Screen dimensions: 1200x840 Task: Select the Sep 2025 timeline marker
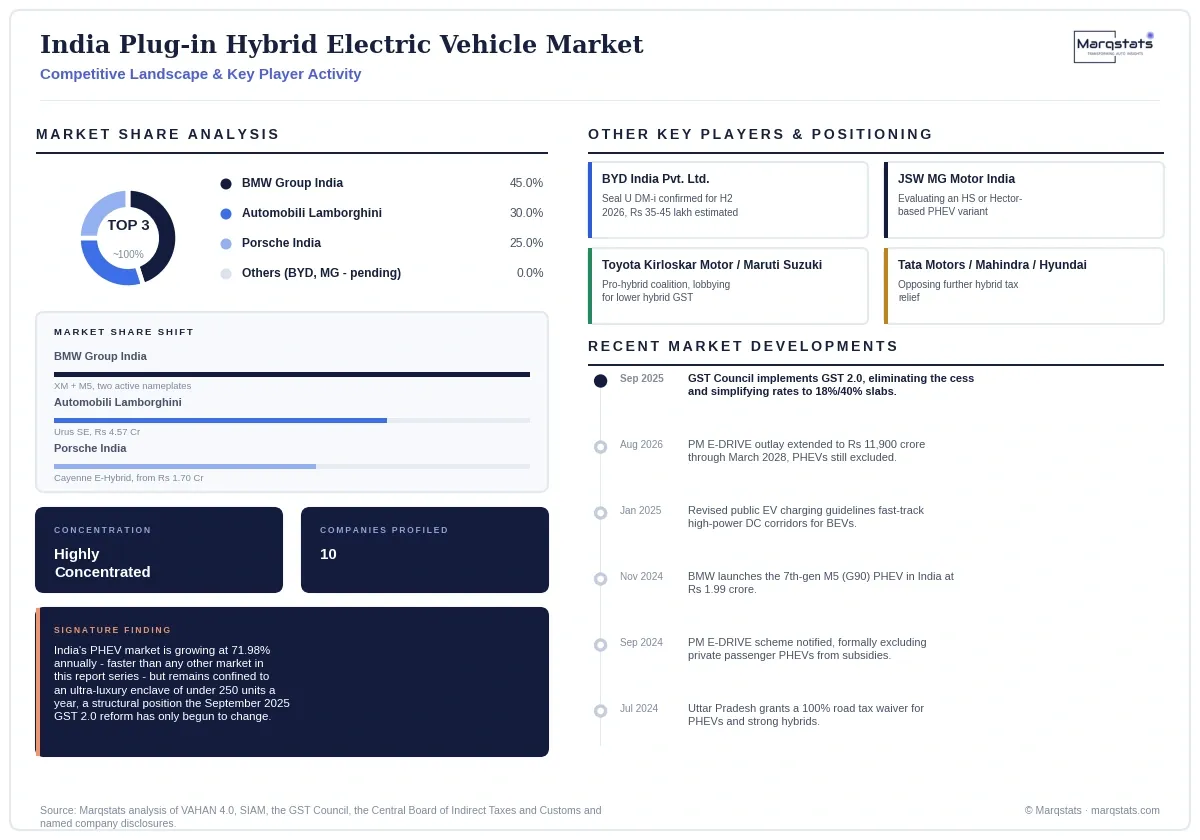600,381
